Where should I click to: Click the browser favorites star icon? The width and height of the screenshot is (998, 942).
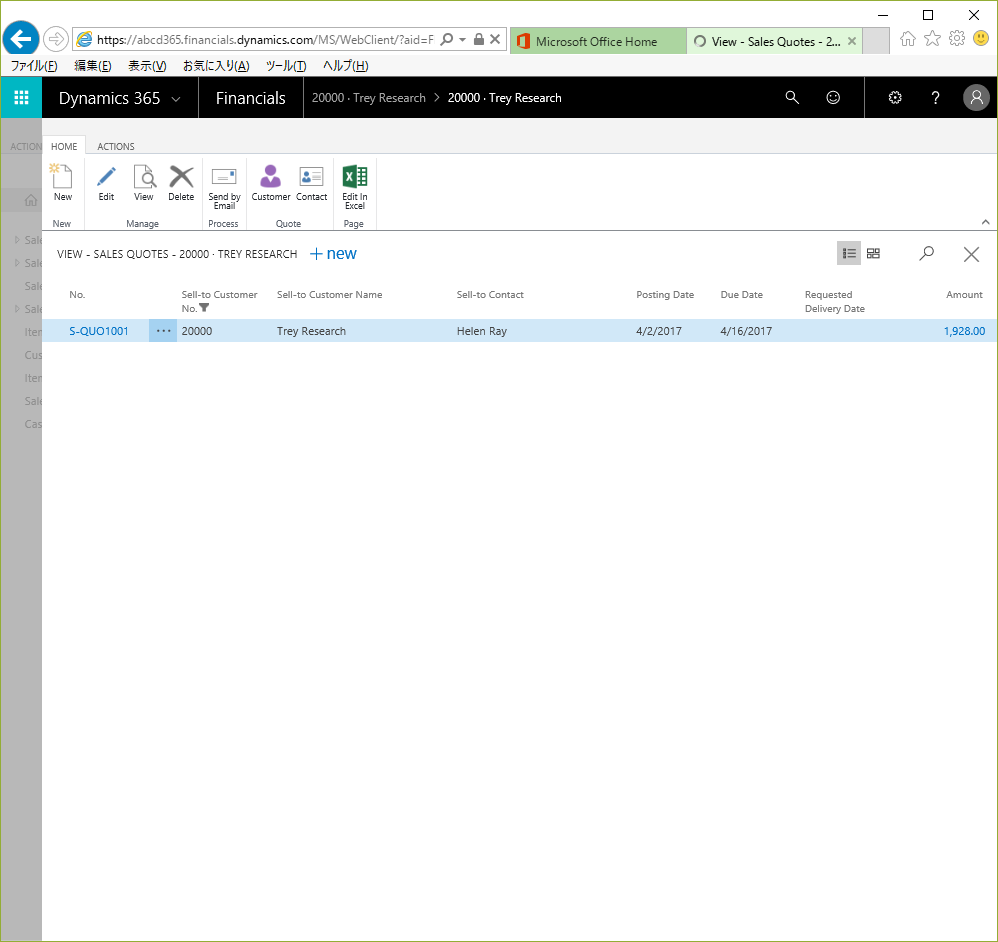click(x=932, y=39)
